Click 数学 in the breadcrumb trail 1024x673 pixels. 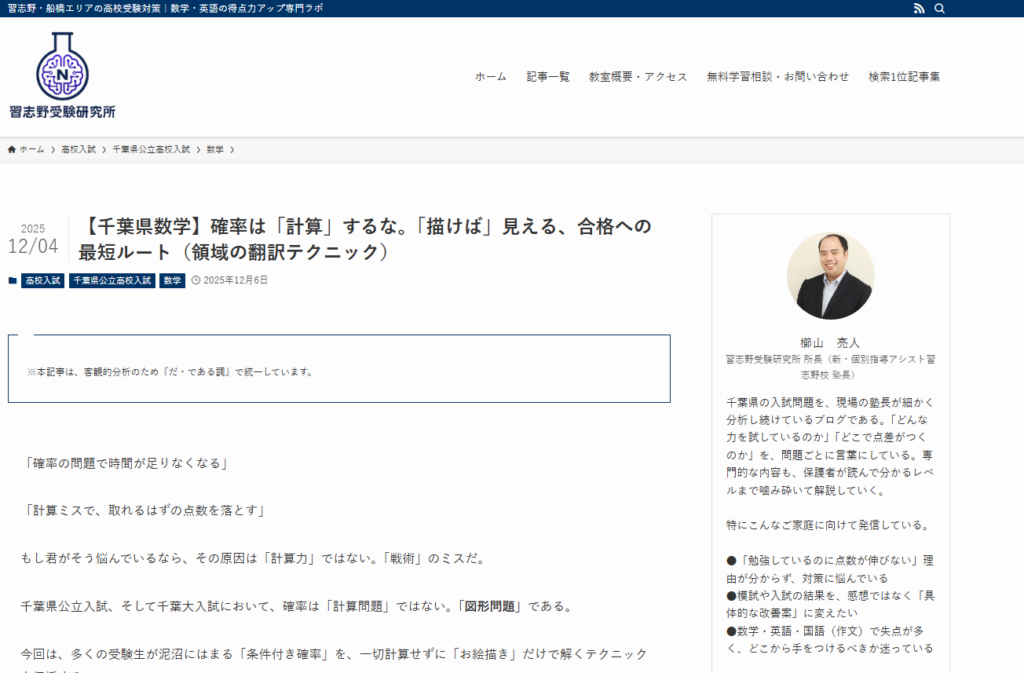click(215, 149)
